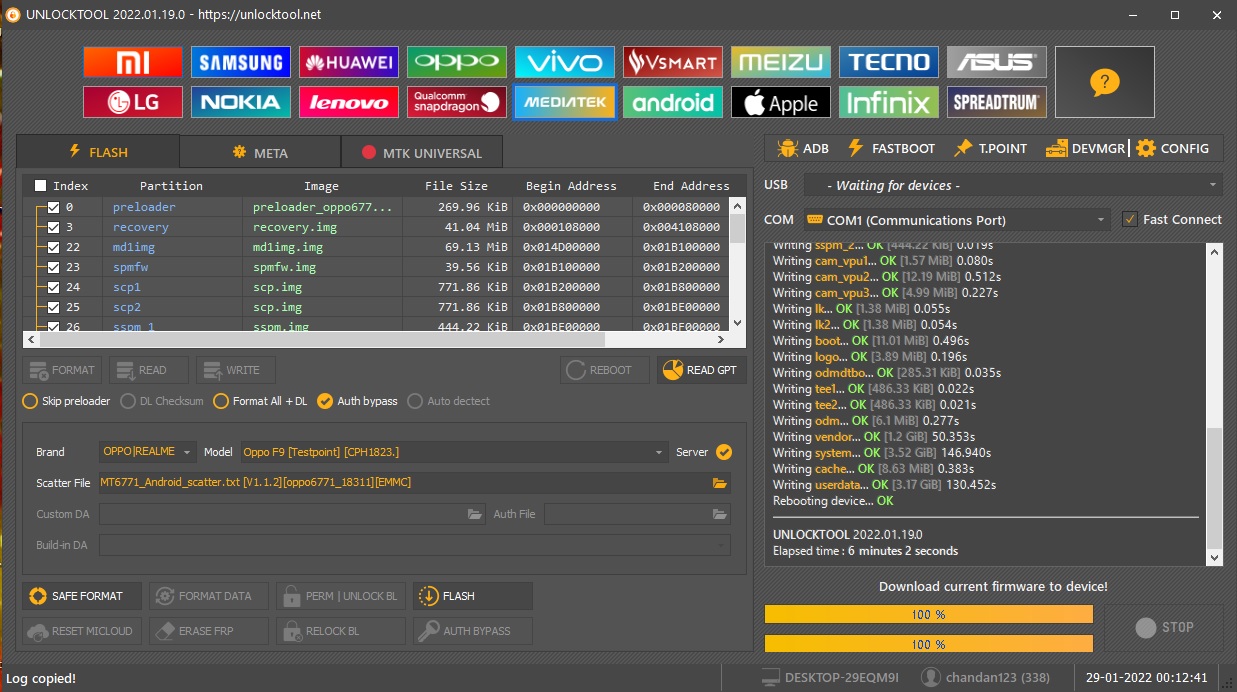
Task: Open COM port dropdown
Action: pyautogui.click(x=956, y=219)
